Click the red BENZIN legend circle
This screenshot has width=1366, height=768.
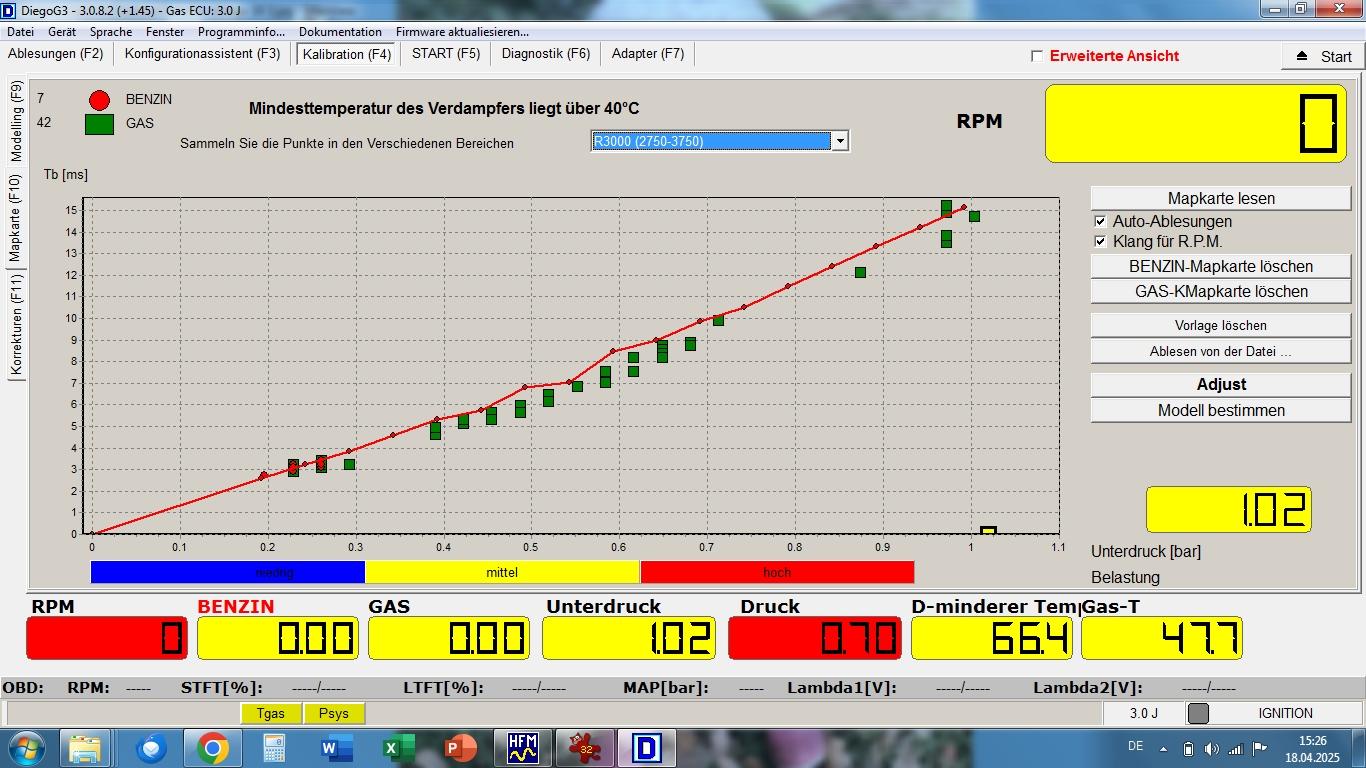98,100
